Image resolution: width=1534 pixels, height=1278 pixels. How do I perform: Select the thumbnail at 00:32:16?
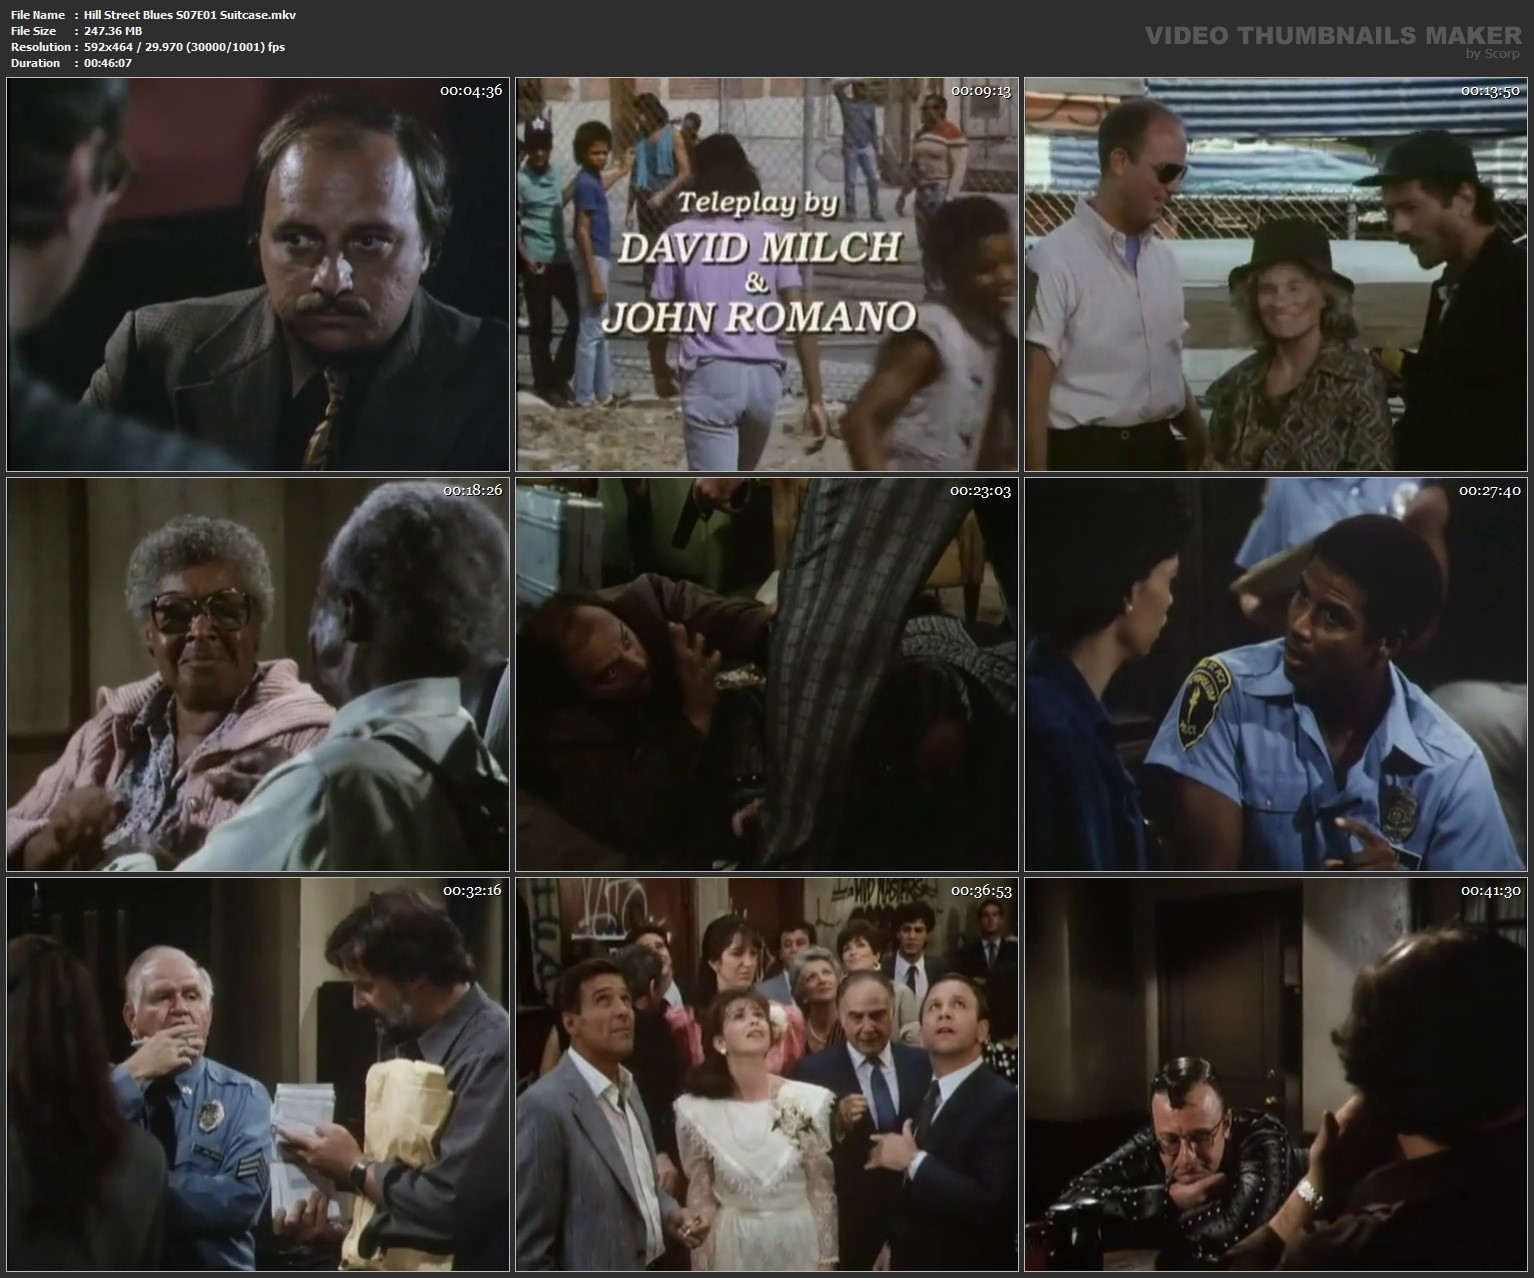[258, 1074]
